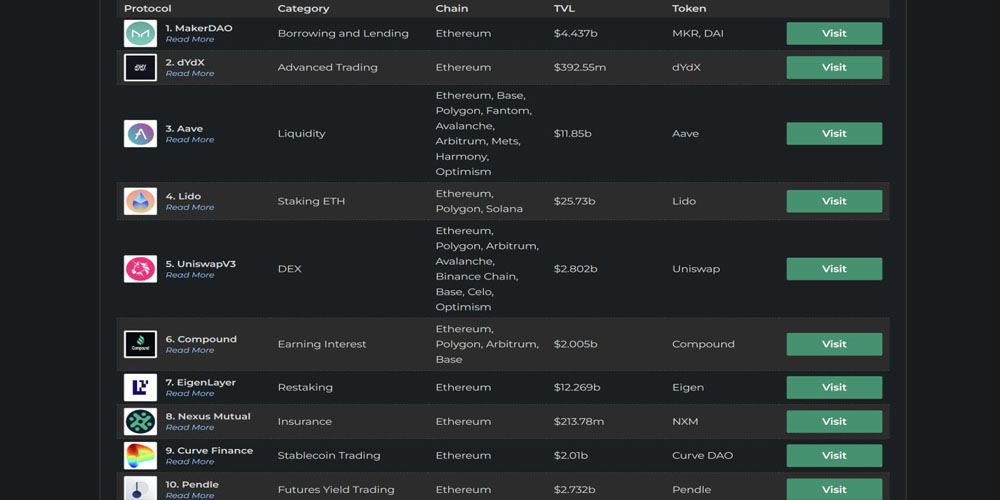This screenshot has width=1000, height=500.
Task: Click the Aave ghost logo icon
Action: (x=140, y=134)
